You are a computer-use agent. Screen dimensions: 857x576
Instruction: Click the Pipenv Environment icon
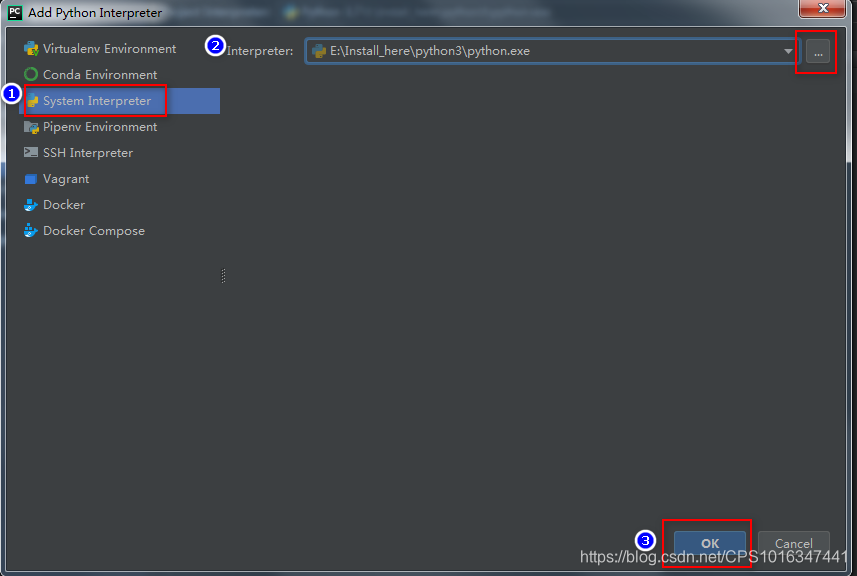pyautogui.click(x=32, y=127)
